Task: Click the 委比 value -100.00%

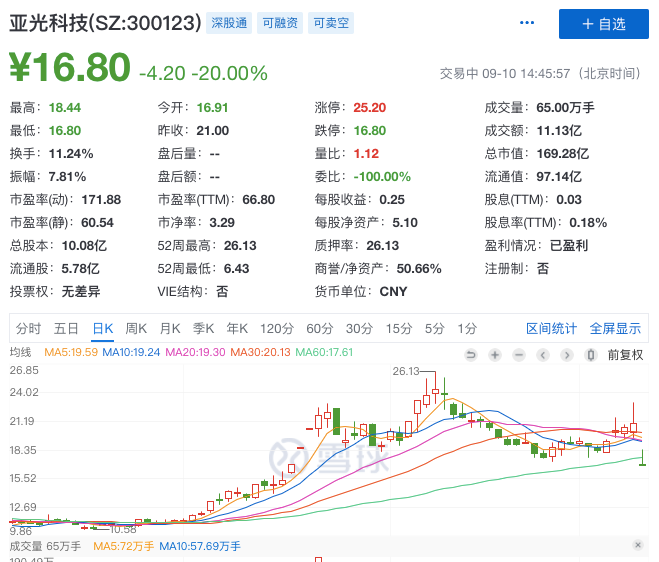Action: [x=382, y=177]
